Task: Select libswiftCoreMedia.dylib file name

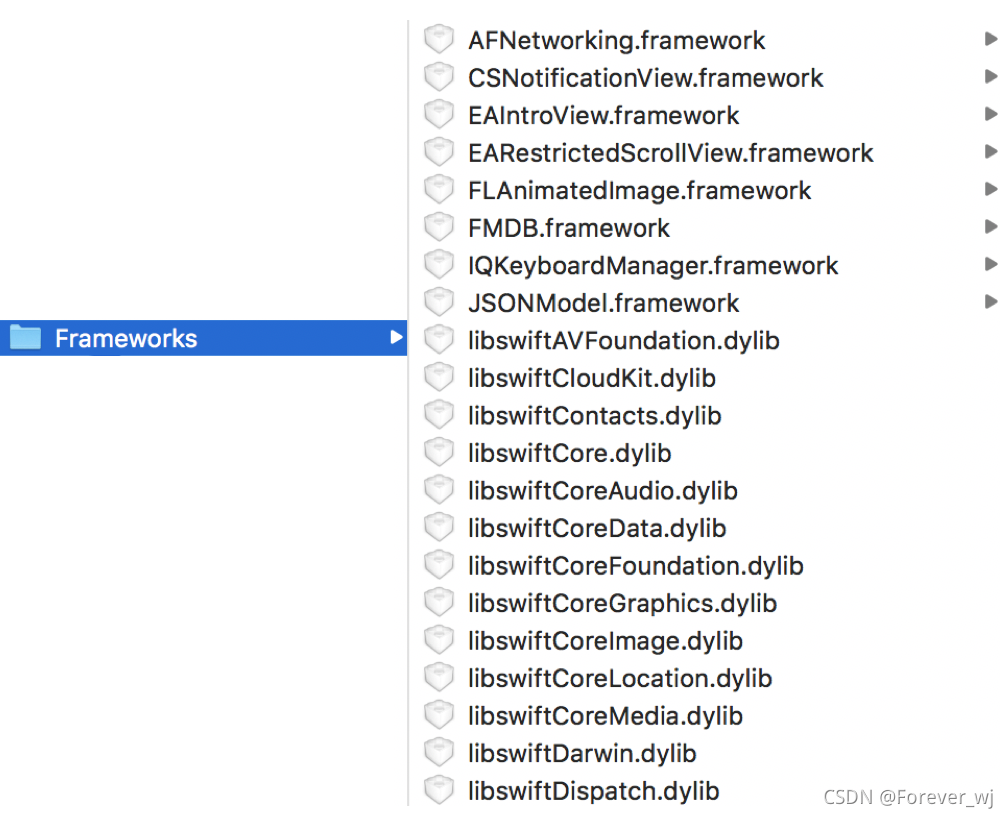Action: pos(606,716)
